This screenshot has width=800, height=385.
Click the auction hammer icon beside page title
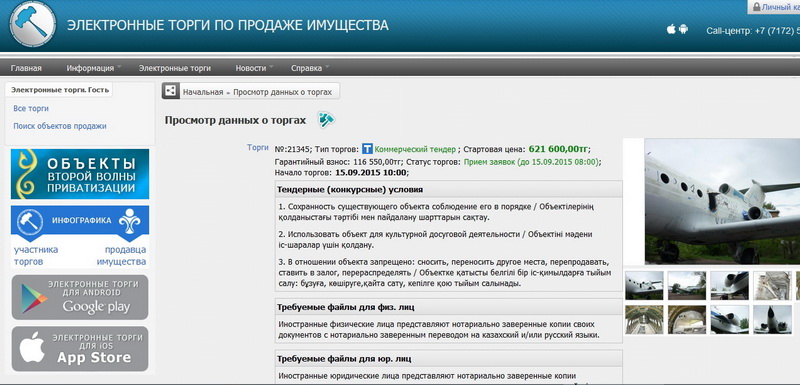(x=326, y=120)
